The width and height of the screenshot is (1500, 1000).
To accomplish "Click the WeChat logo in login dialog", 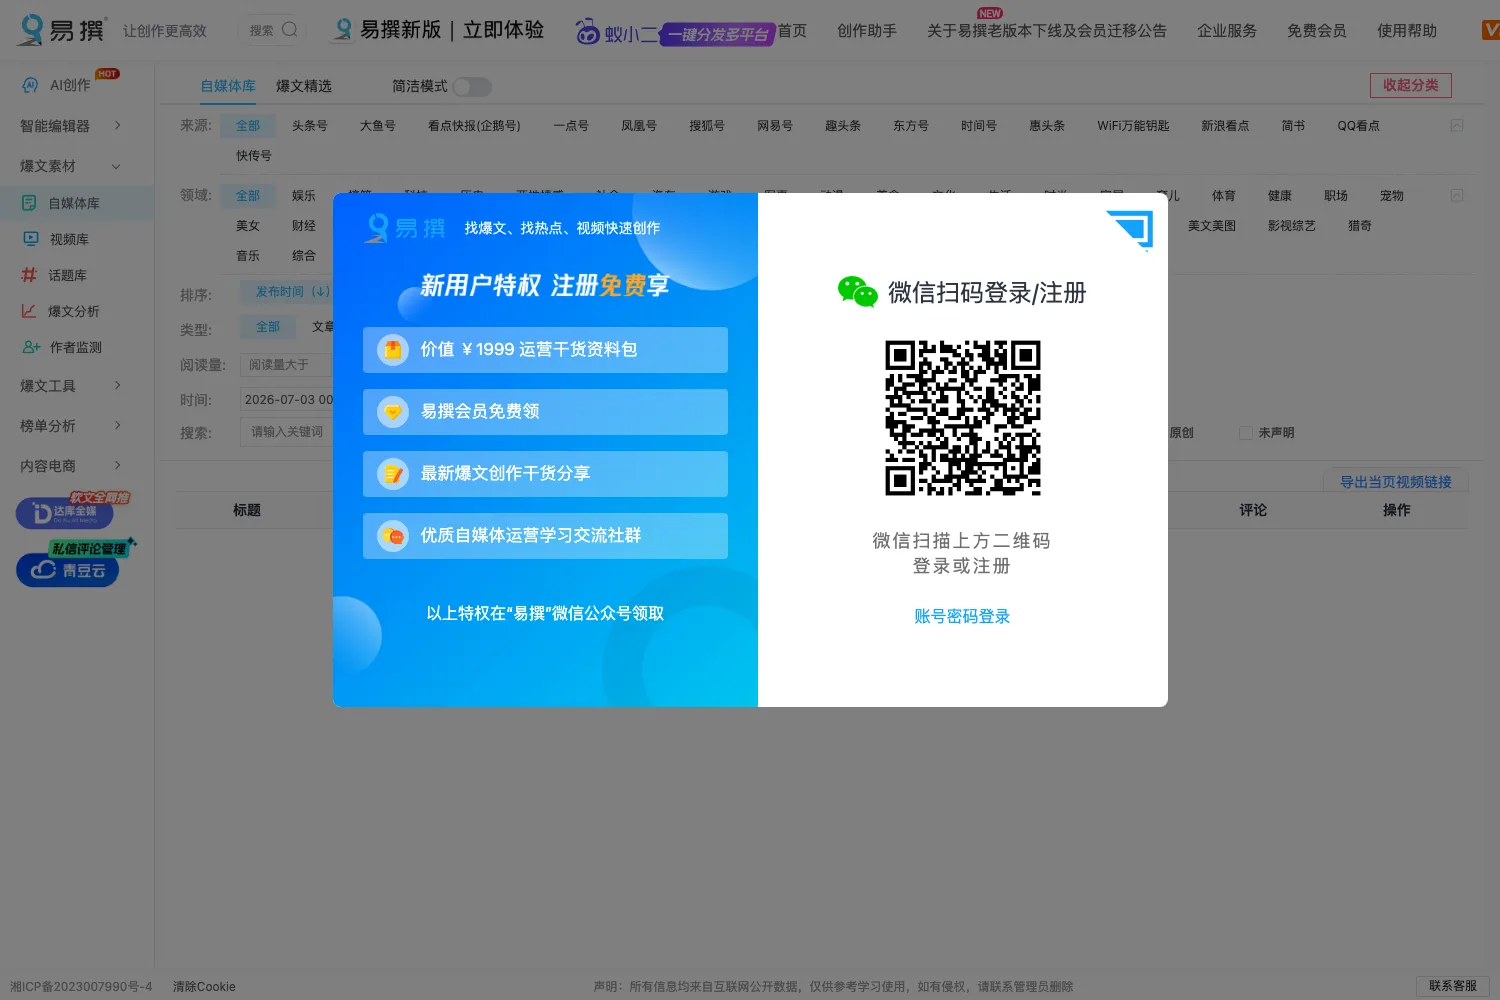I will point(857,292).
